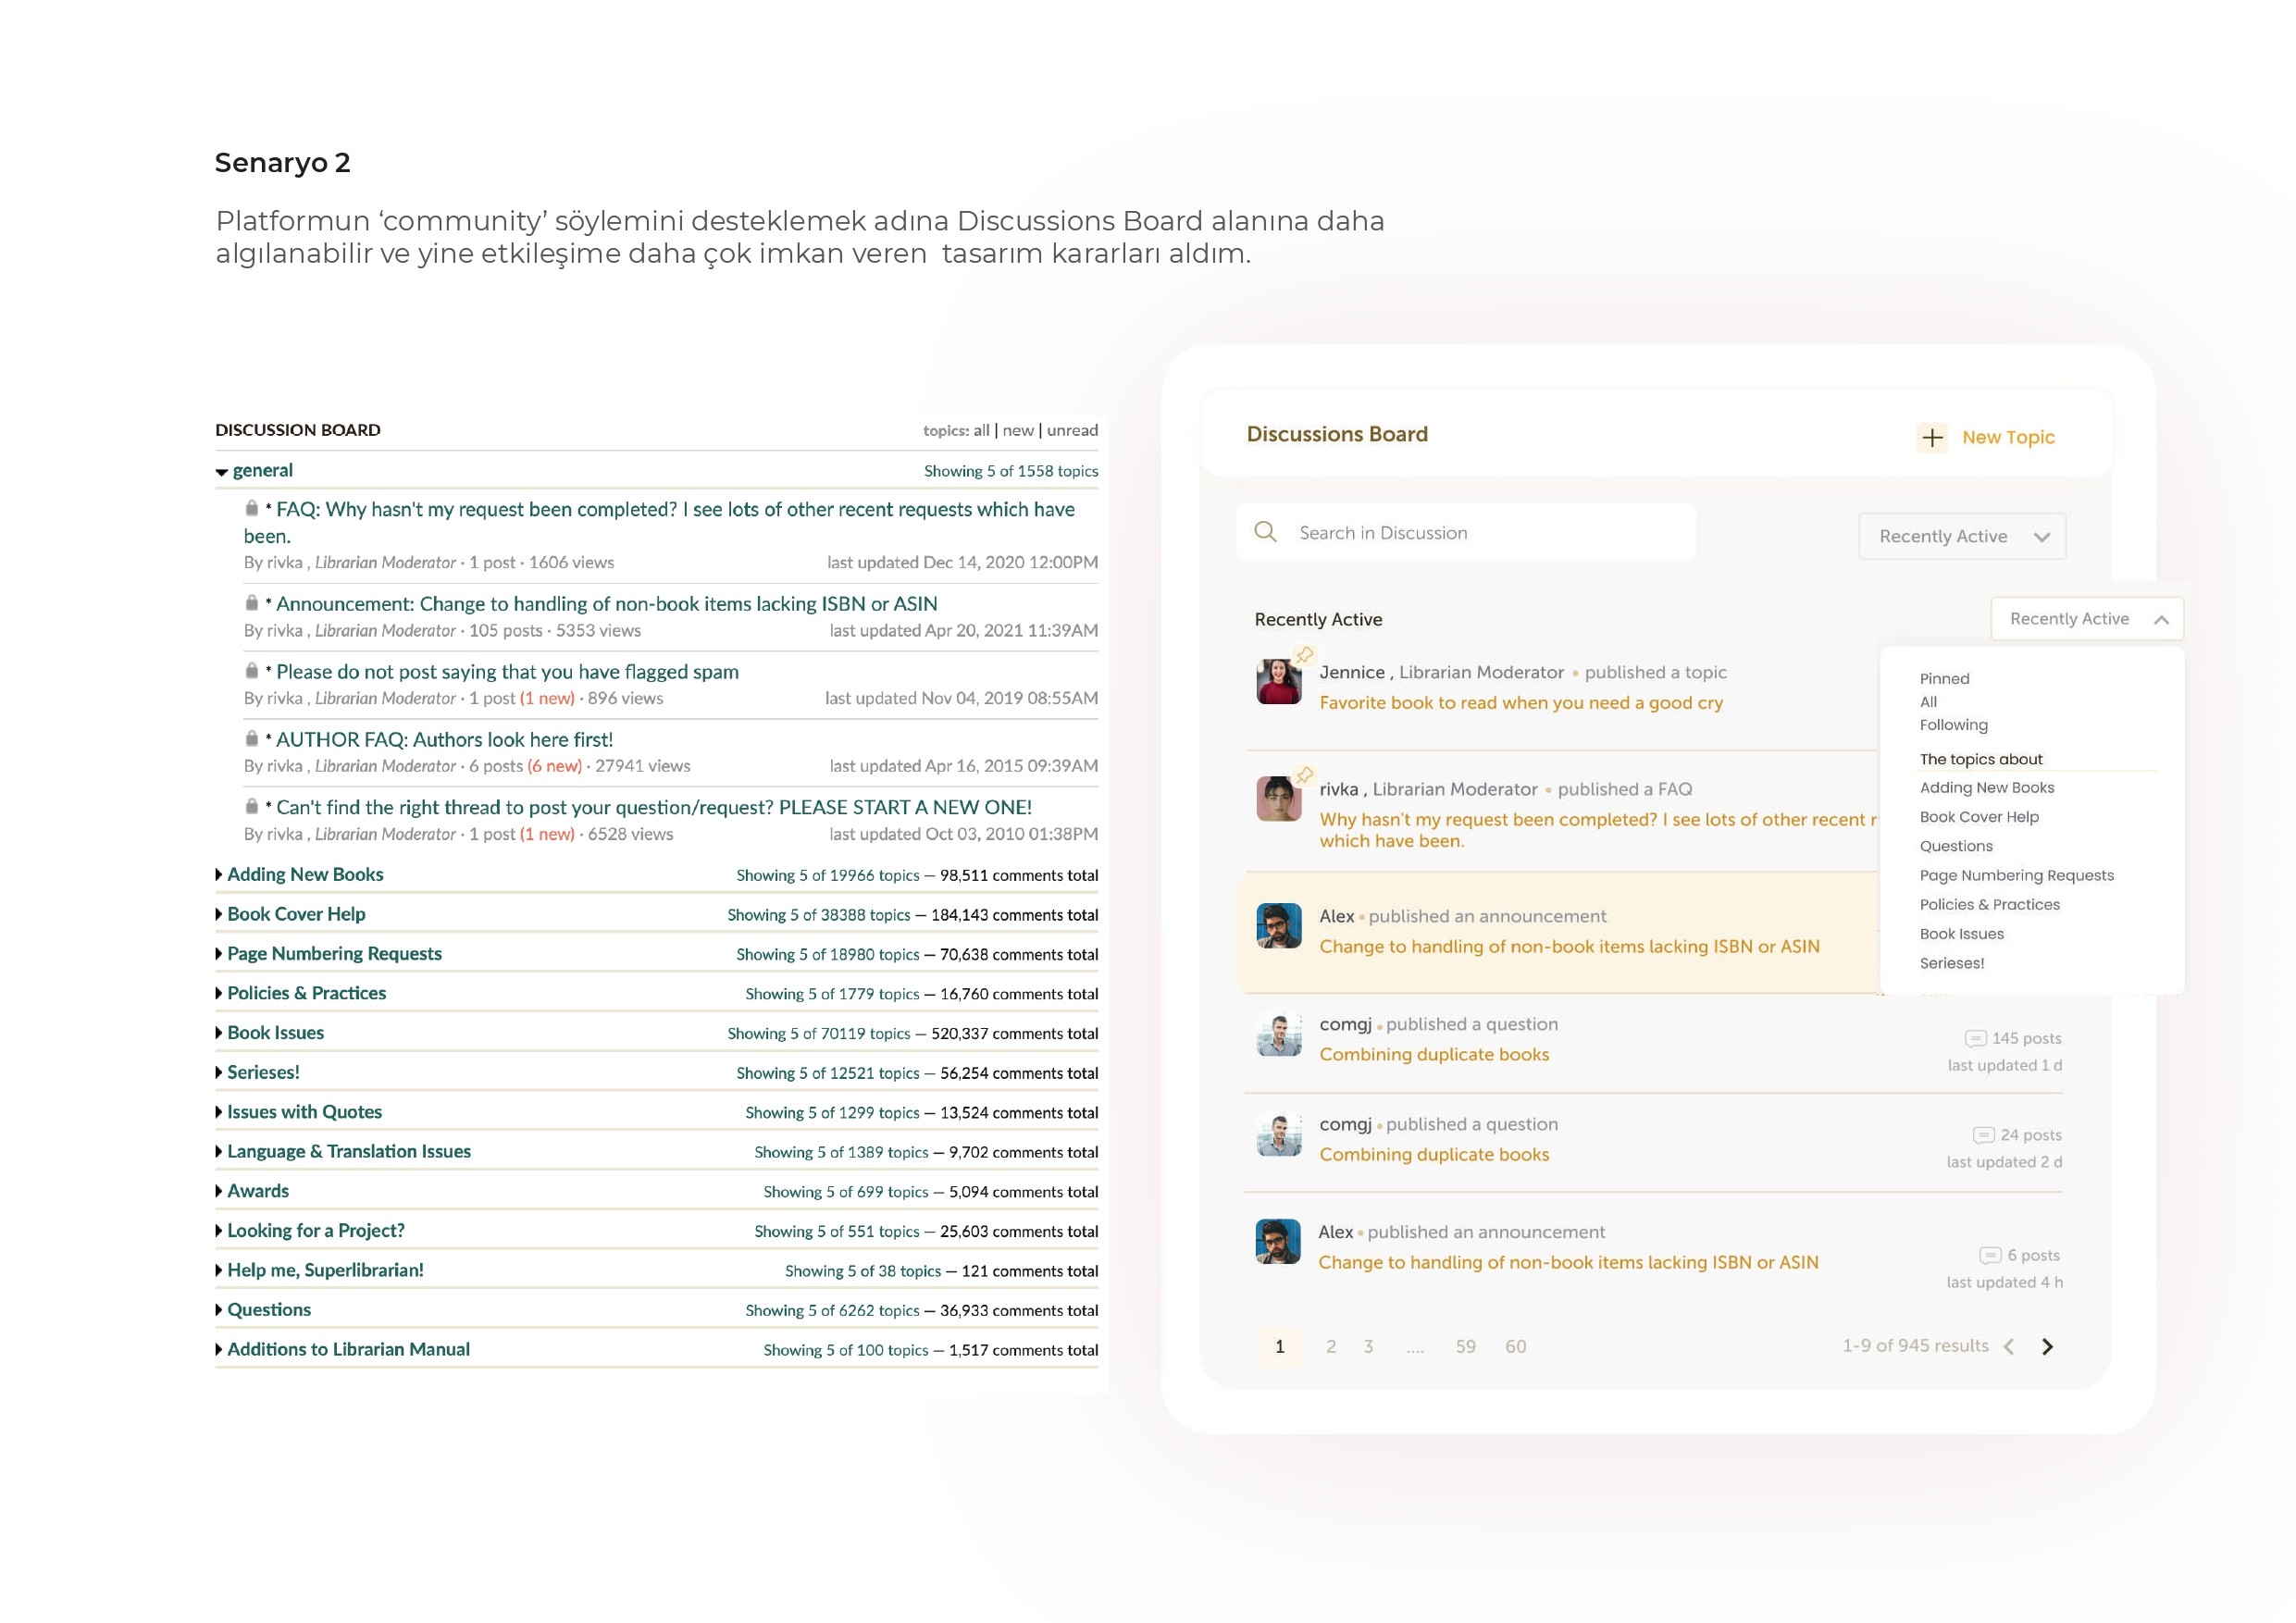The width and height of the screenshot is (2296, 1623).
Task: Open Favorite book to read topic
Action: [1520, 703]
